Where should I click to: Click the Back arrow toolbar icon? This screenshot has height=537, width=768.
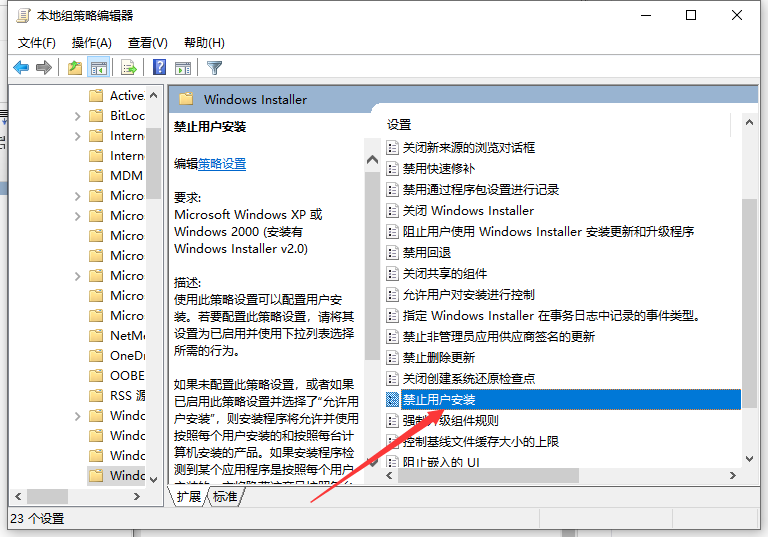point(21,68)
